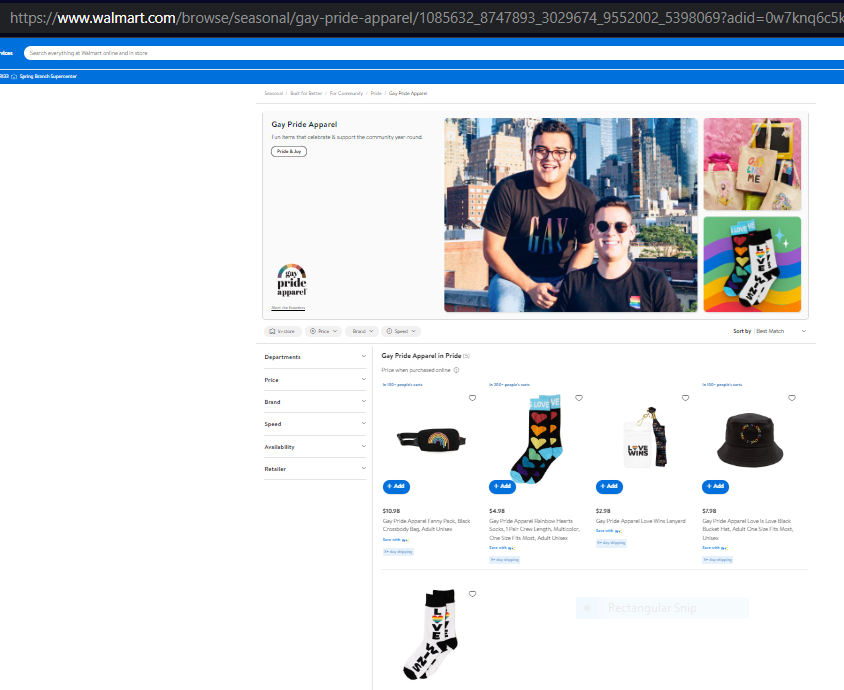Expand the Departments sidebar section

(x=315, y=357)
